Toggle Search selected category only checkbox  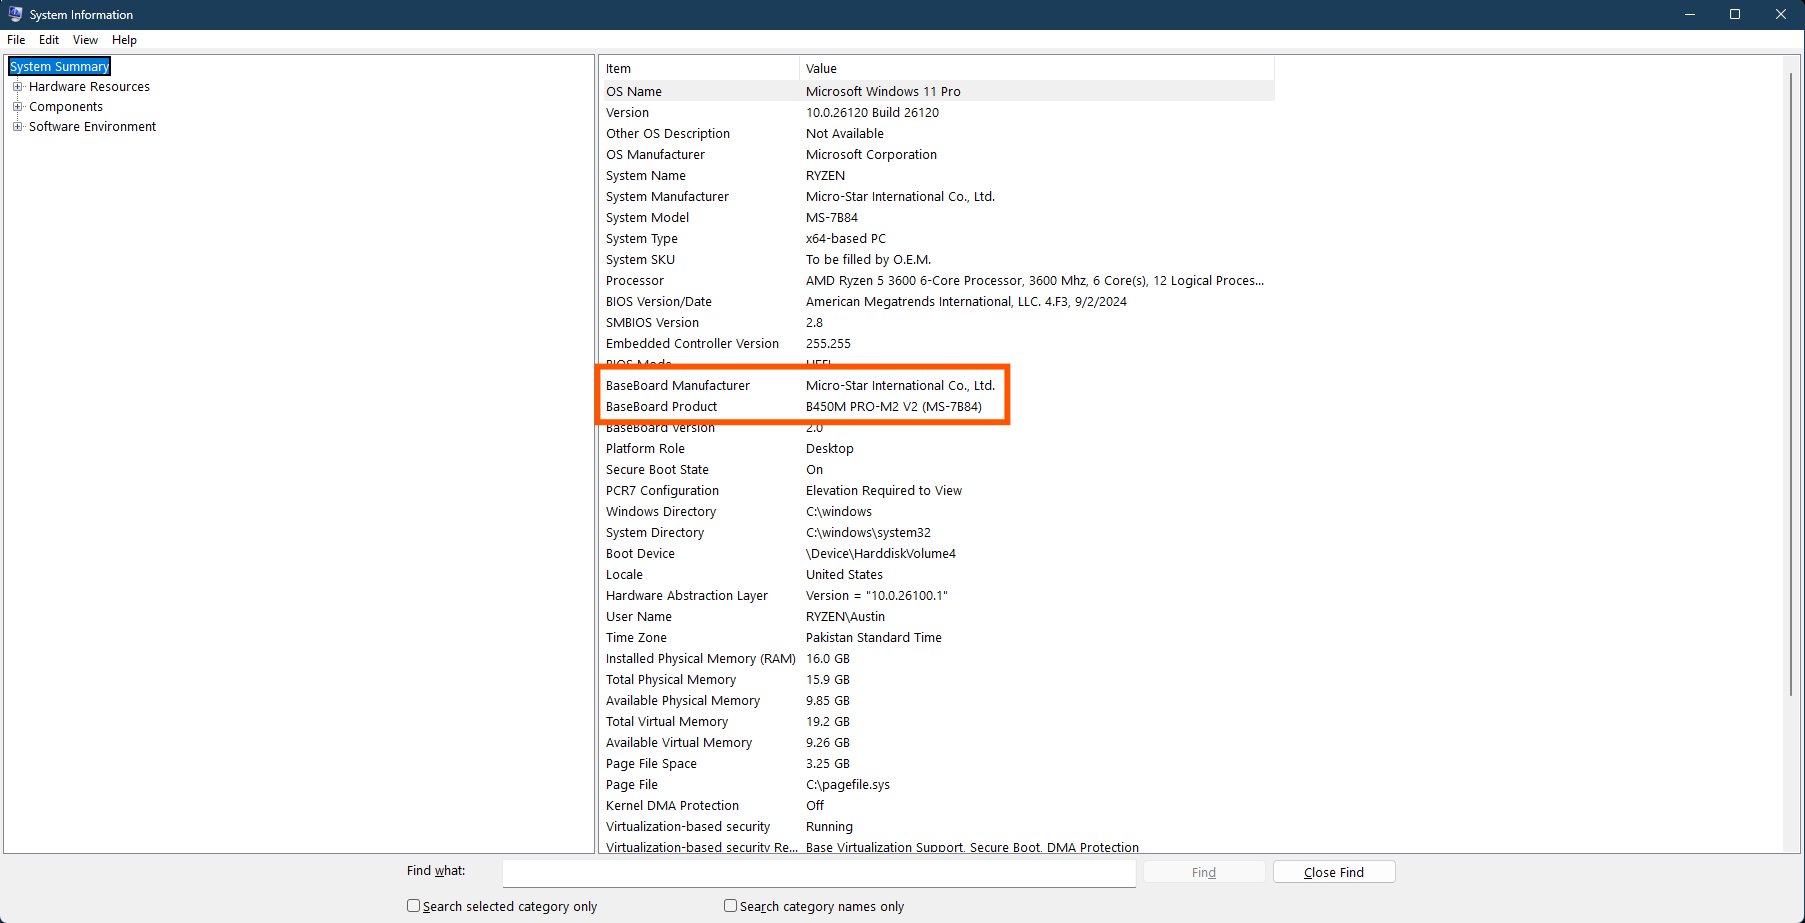(x=413, y=905)
